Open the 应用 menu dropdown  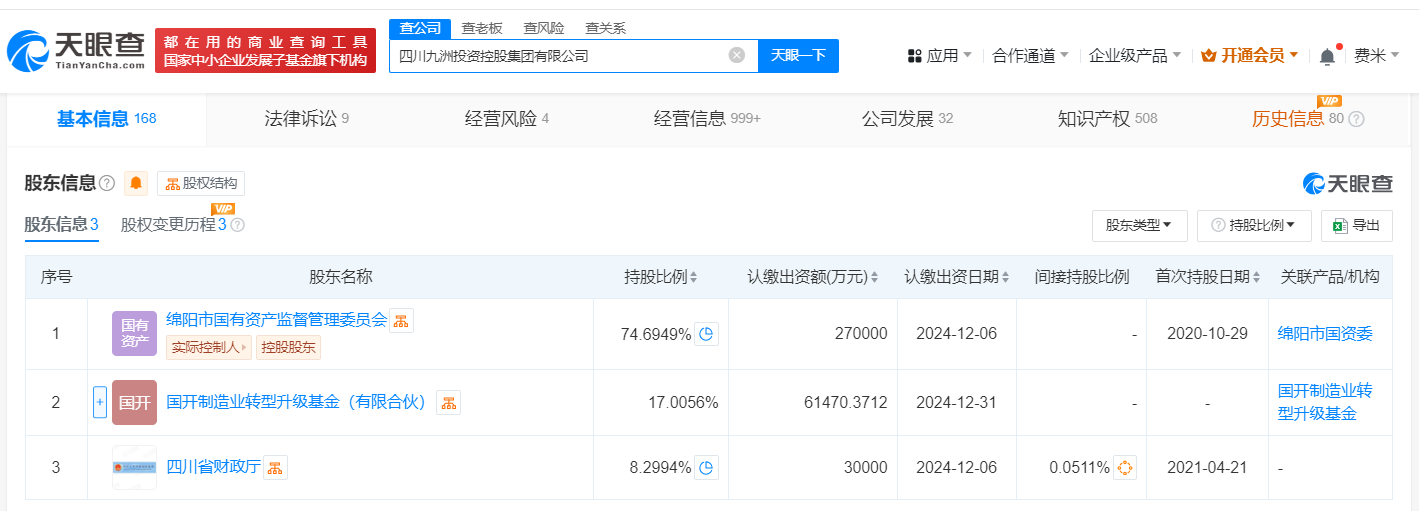pos(939,56)
